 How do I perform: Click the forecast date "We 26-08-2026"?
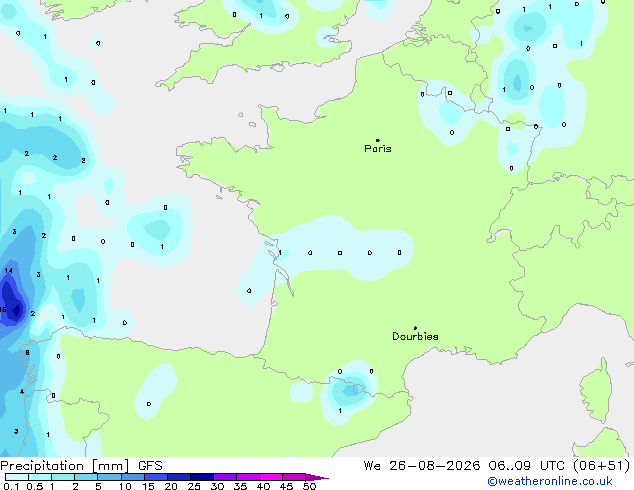pos(422,466)
